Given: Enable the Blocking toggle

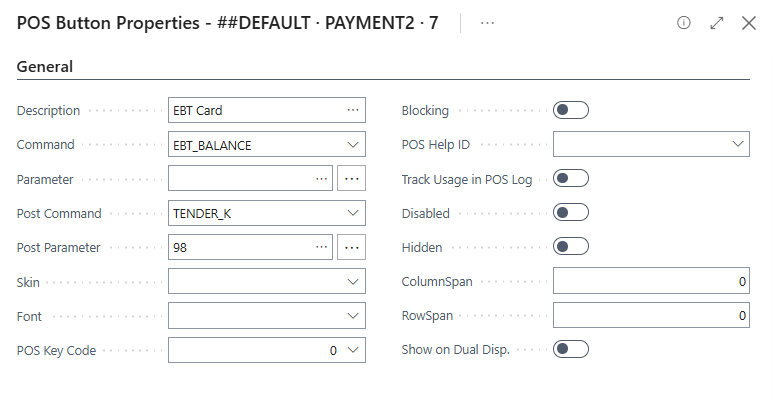Looking at the screenshot, I should pyautogui.click(x=571, y=110).
